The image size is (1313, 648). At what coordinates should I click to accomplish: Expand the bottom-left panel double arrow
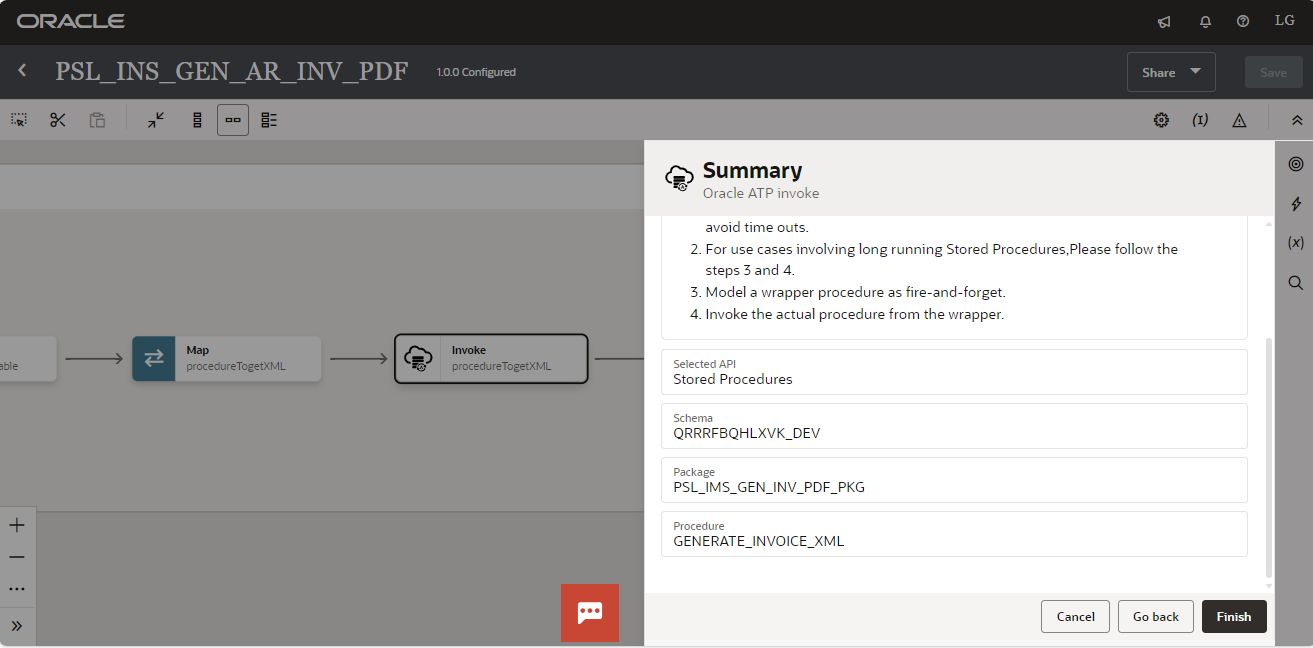pyautogui.click(x=17, y=626)
